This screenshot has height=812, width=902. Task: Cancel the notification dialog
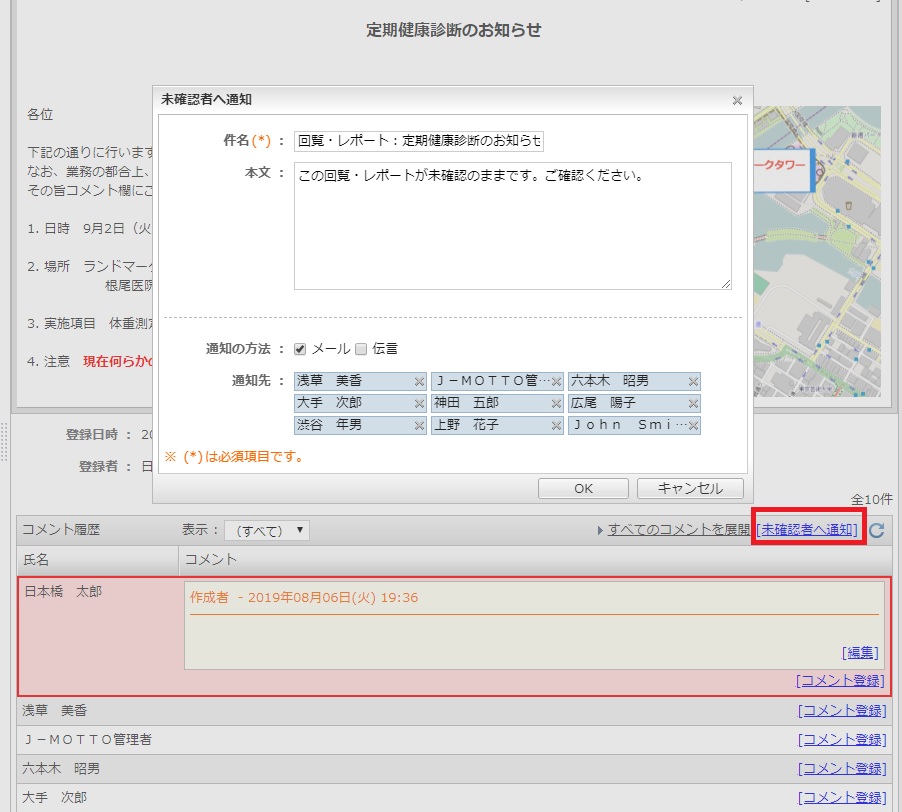pyautogui.click(x=690, y=489)
